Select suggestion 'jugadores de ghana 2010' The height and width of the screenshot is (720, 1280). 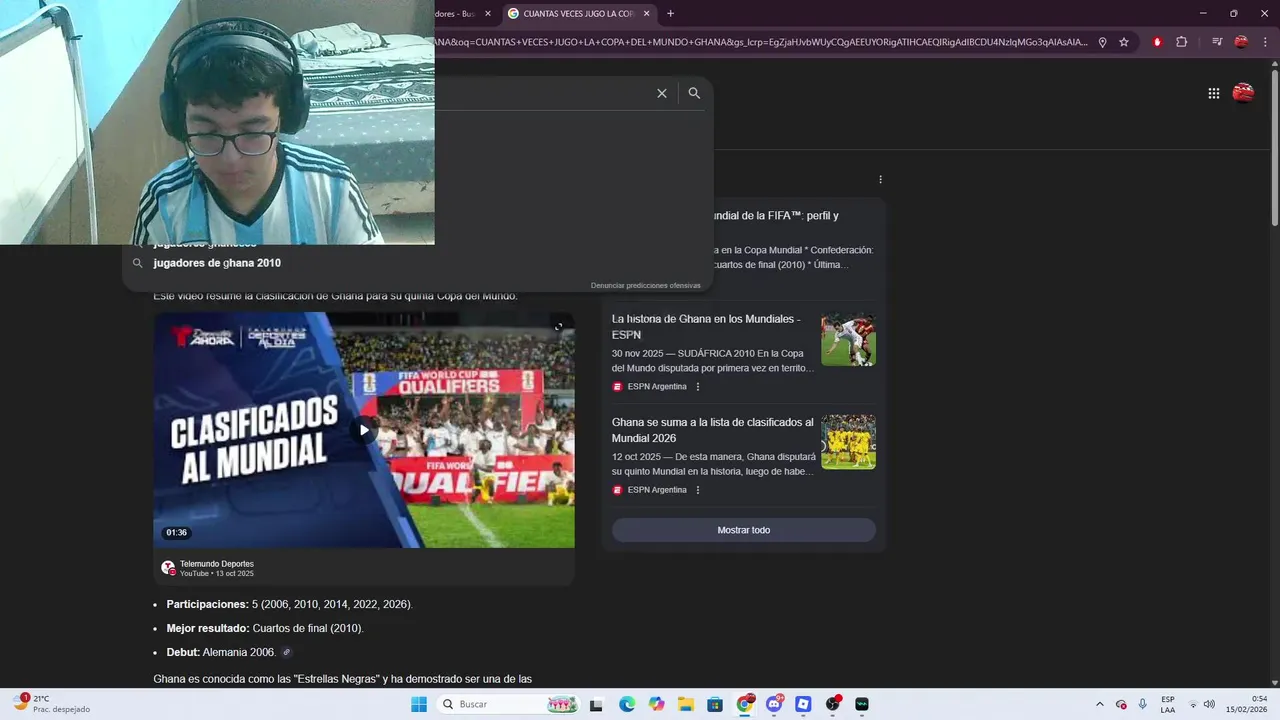coord(217,263)
